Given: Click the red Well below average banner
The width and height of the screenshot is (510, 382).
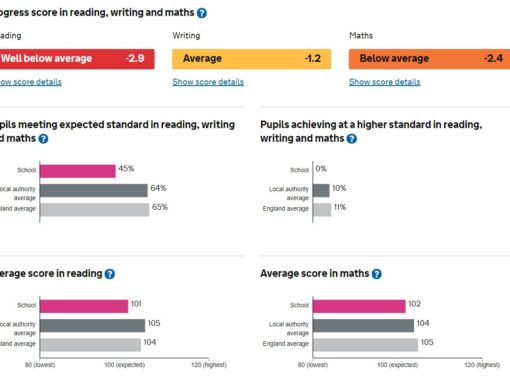Looking at the screenshot, I should [77, 59].
